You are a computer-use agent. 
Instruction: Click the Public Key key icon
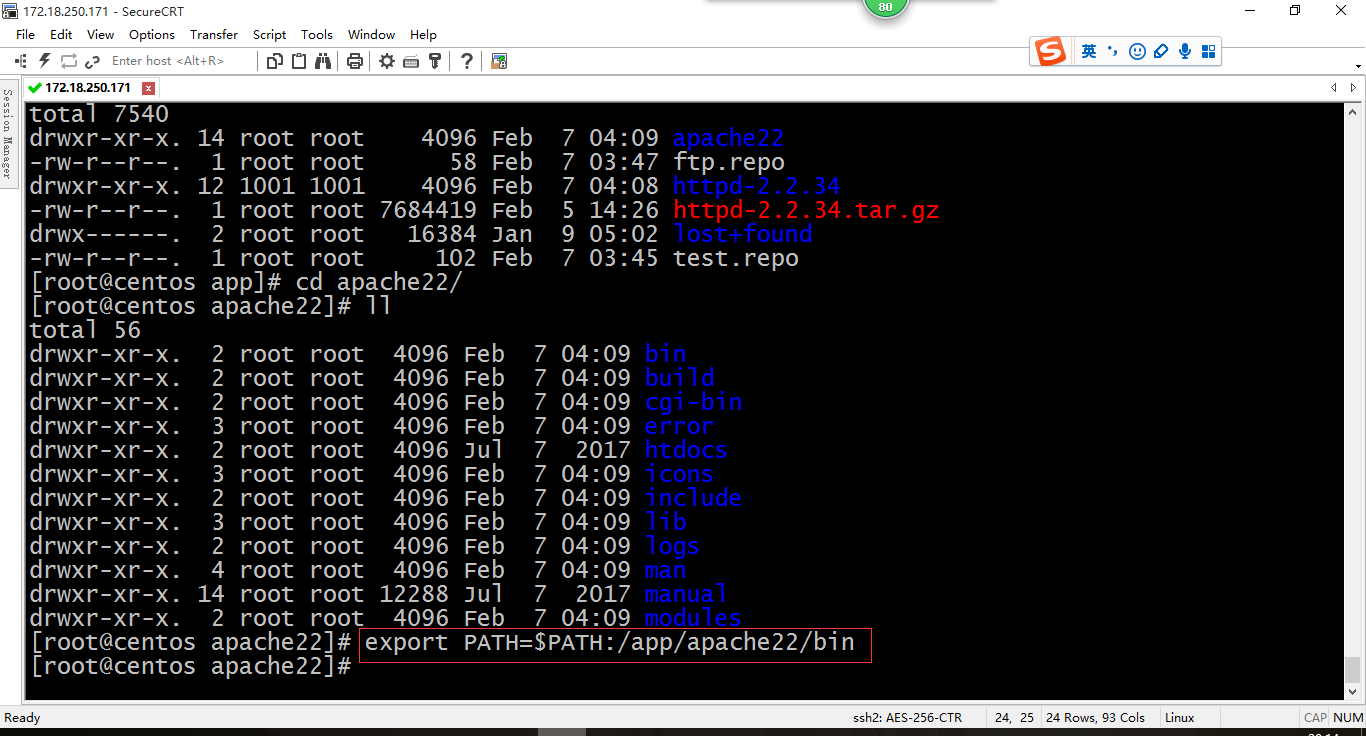(x=435, y=61)
